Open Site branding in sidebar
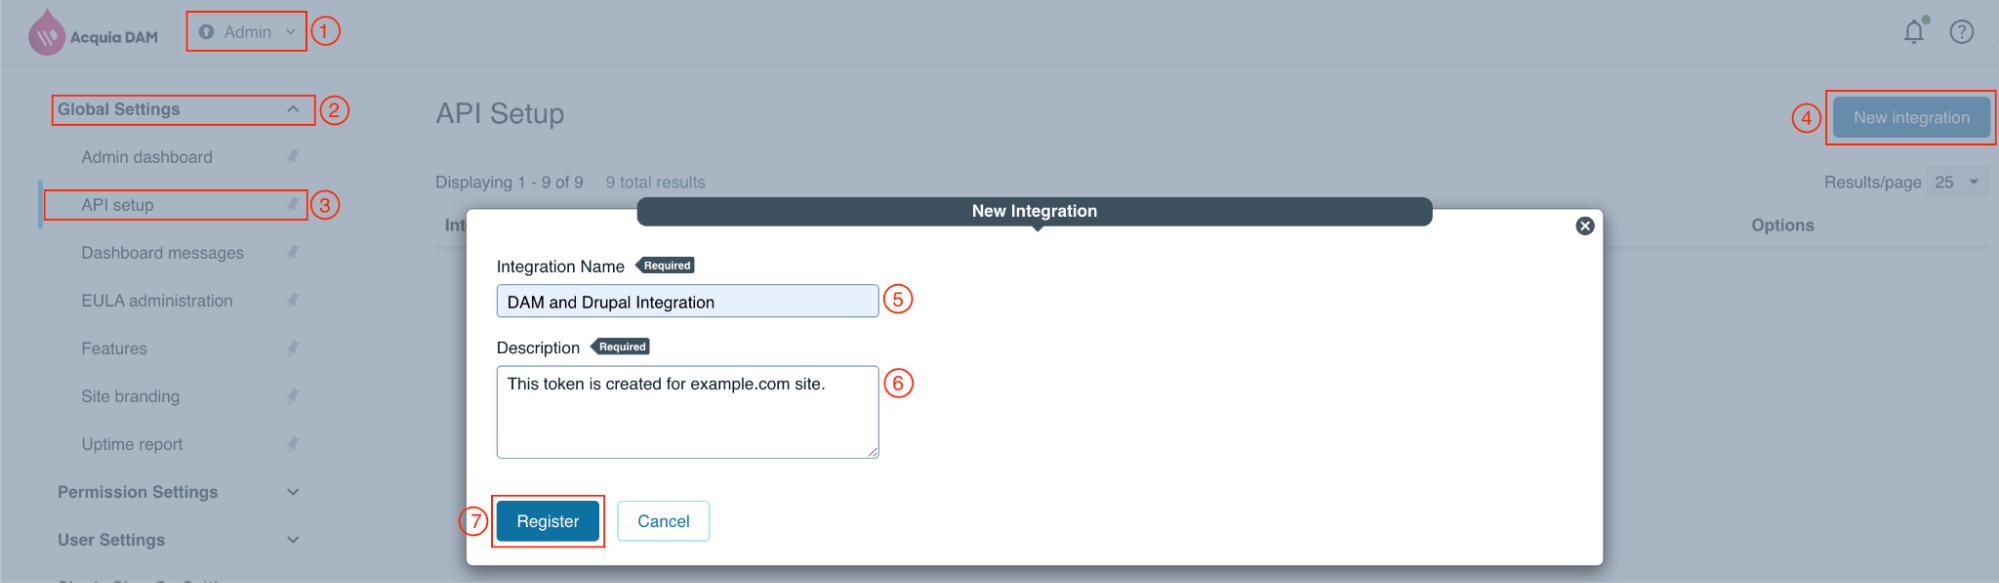The width and height of the screenshot is (1999, 583). coord(131,397)
